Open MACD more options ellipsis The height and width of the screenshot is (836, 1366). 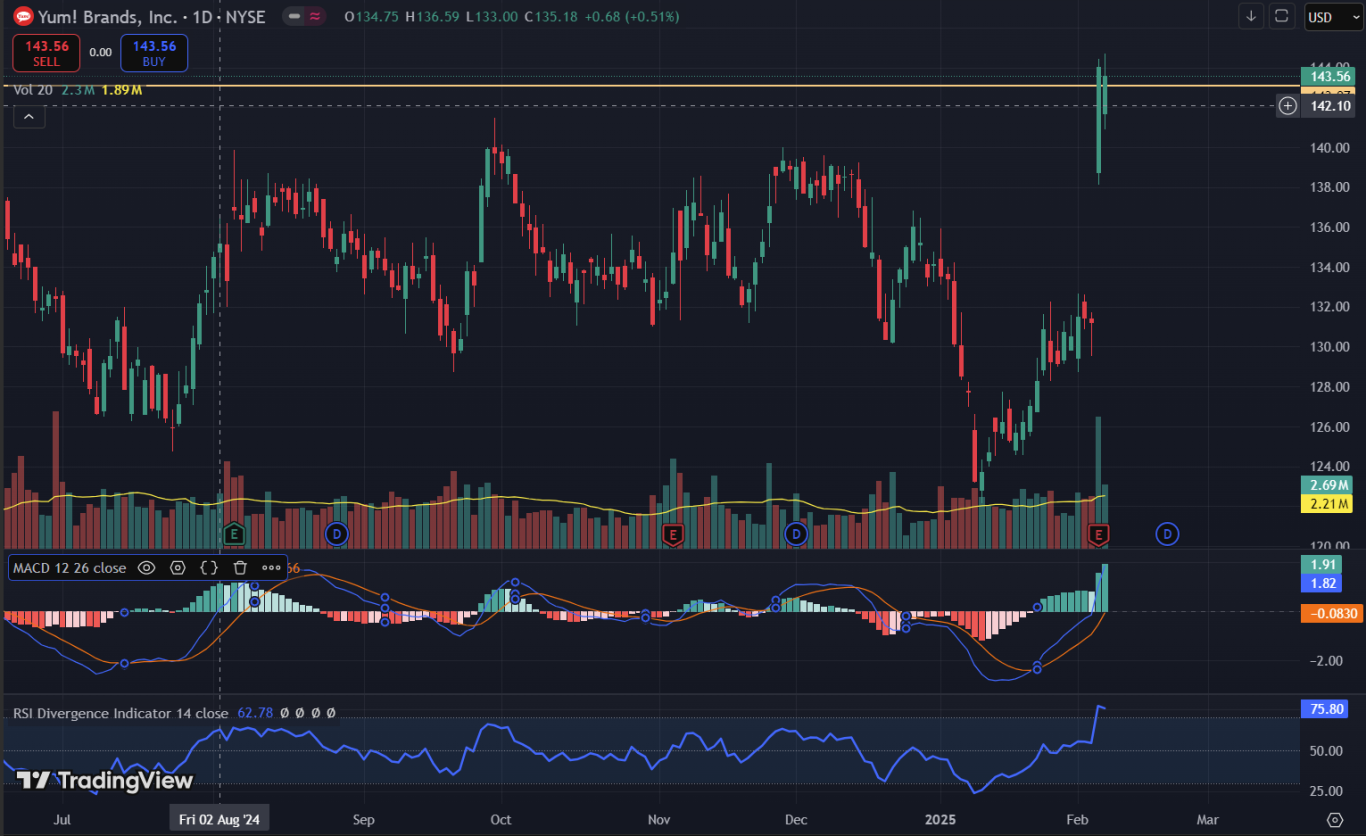pyautogui.click(x=271, y=568)
